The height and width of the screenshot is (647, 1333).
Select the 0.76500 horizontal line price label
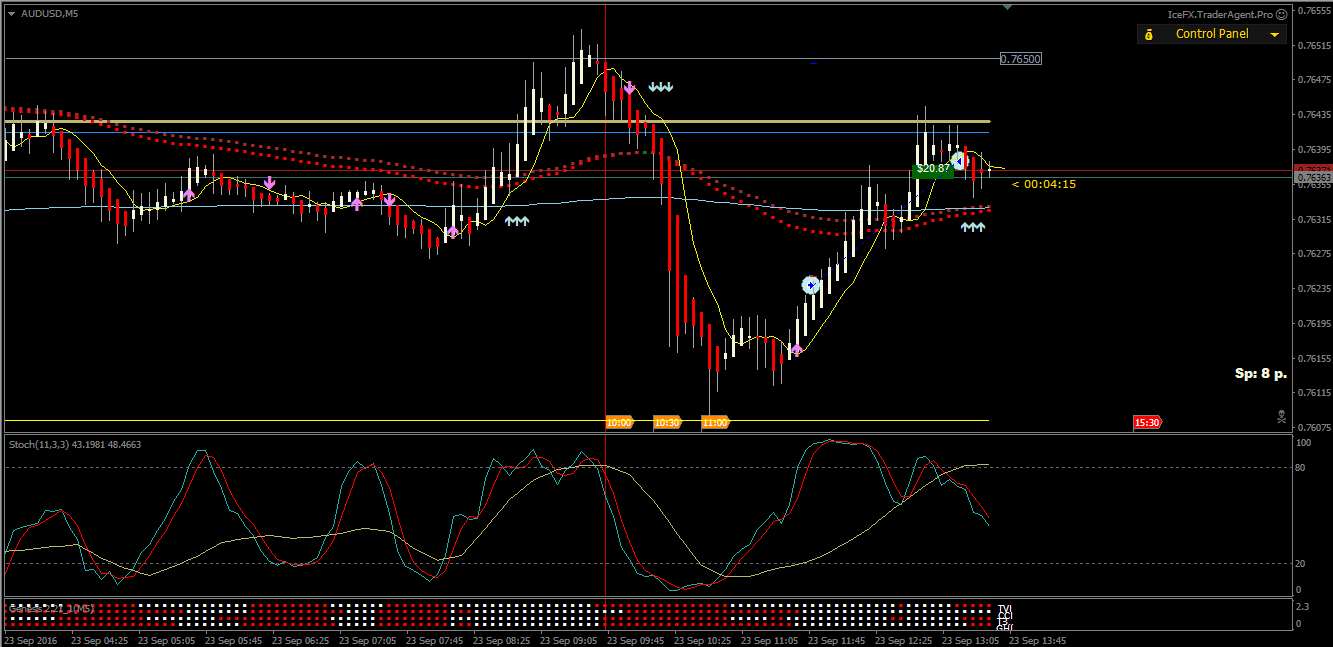click(1021, 59)
